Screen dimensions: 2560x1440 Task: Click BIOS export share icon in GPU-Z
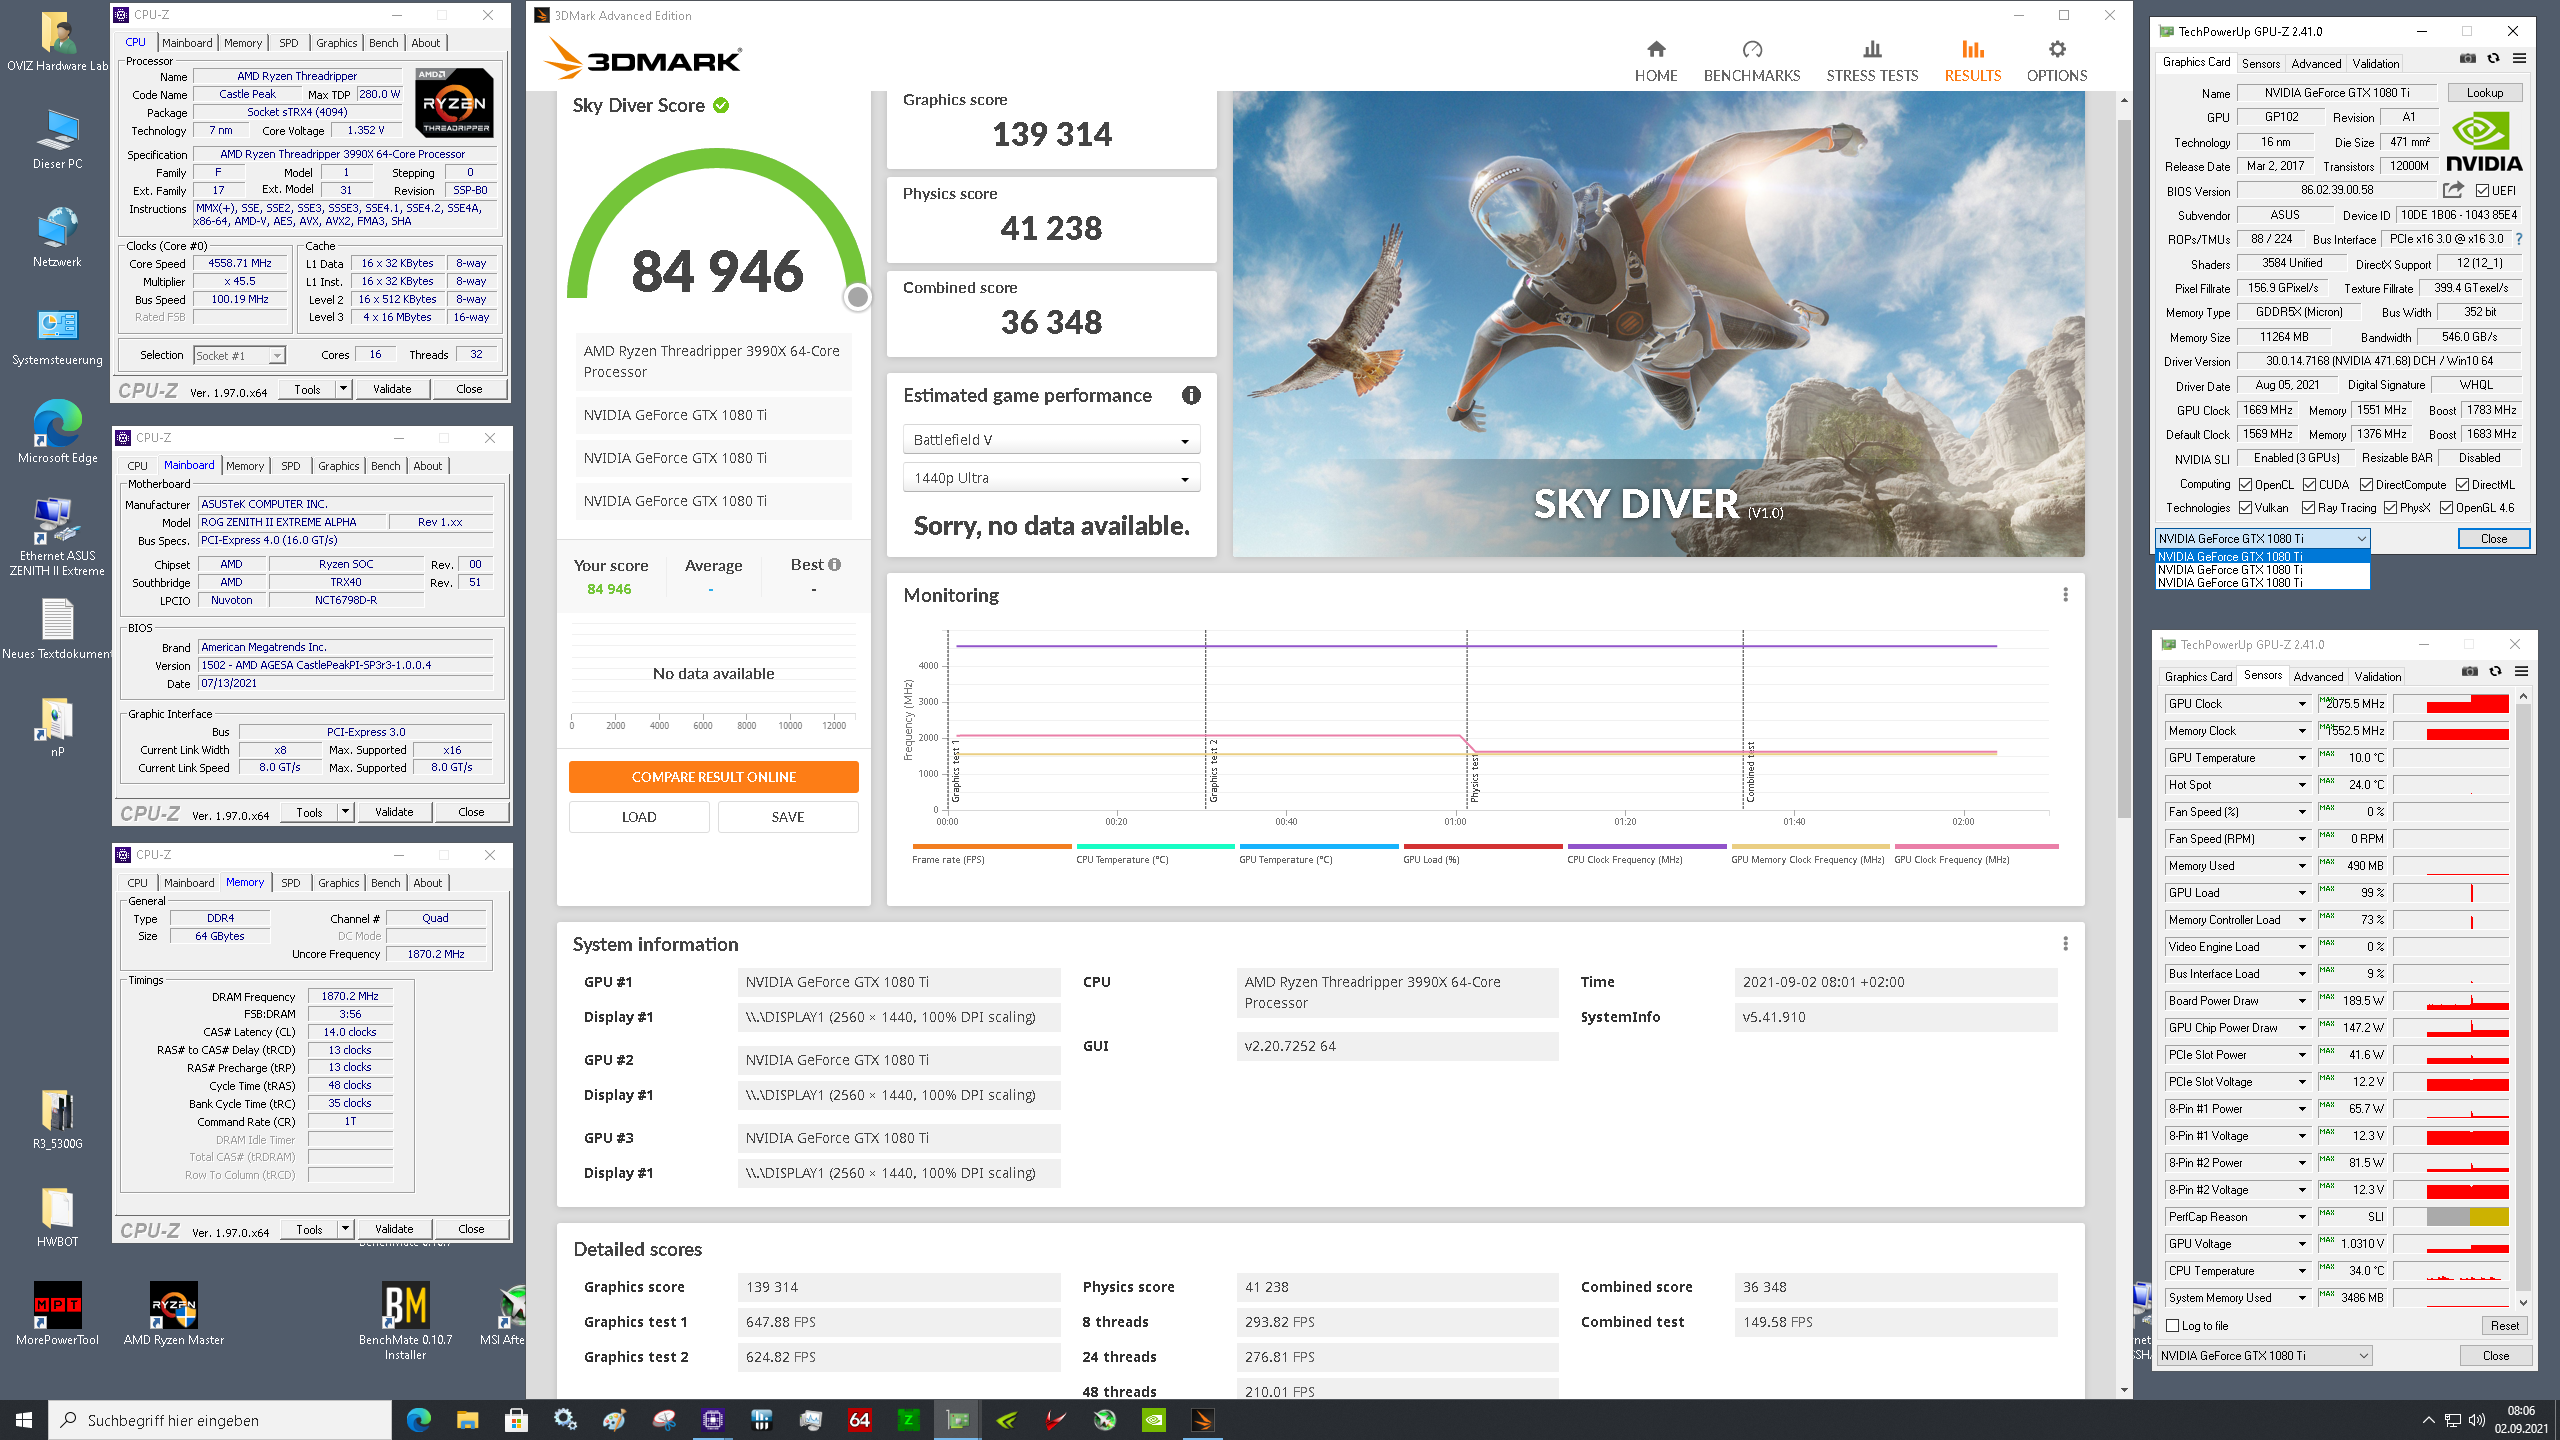(x=2453, y=190)
